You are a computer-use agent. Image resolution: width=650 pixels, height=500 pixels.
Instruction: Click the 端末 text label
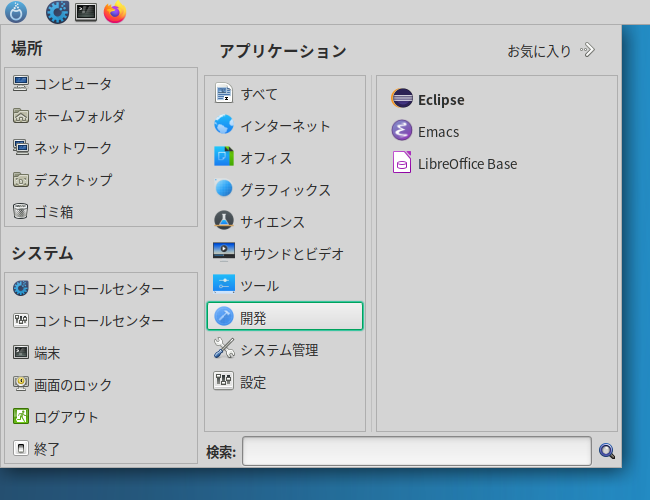(x=47, y=353)
